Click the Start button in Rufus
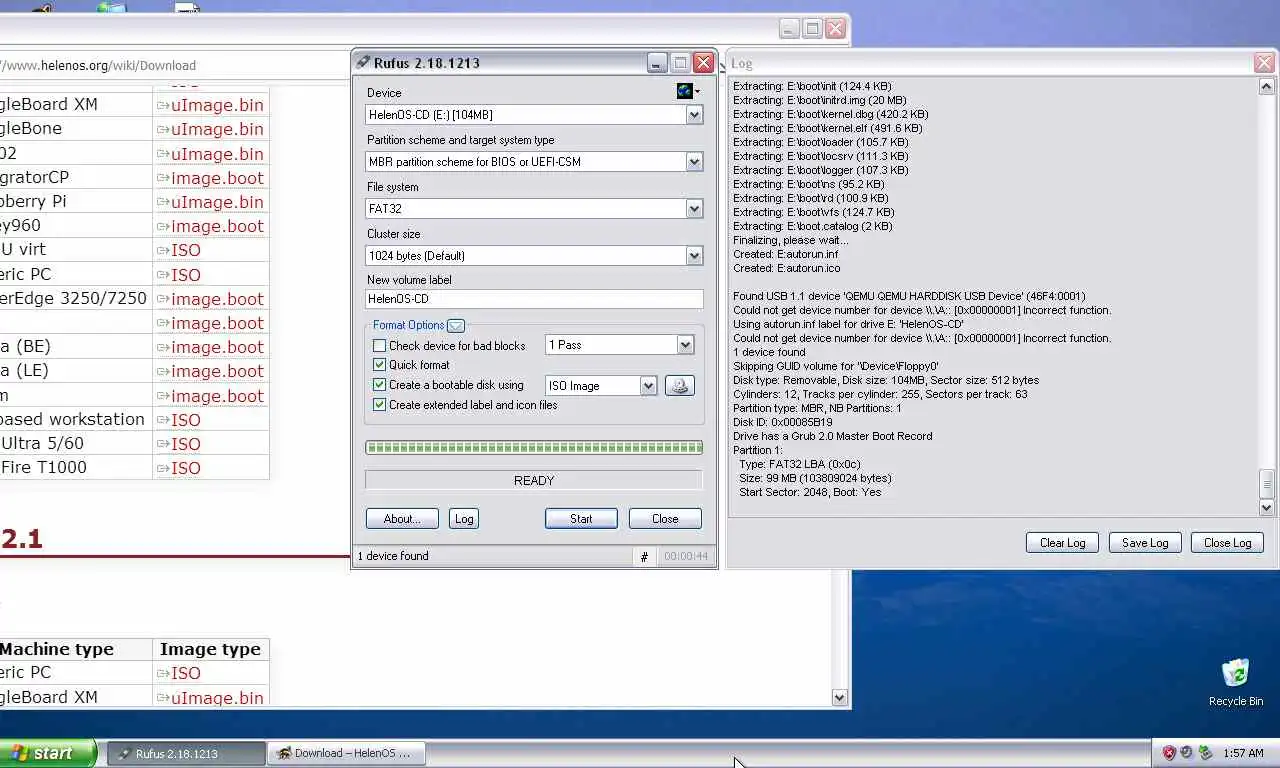The image size is (1280, 768). point(581,519)
